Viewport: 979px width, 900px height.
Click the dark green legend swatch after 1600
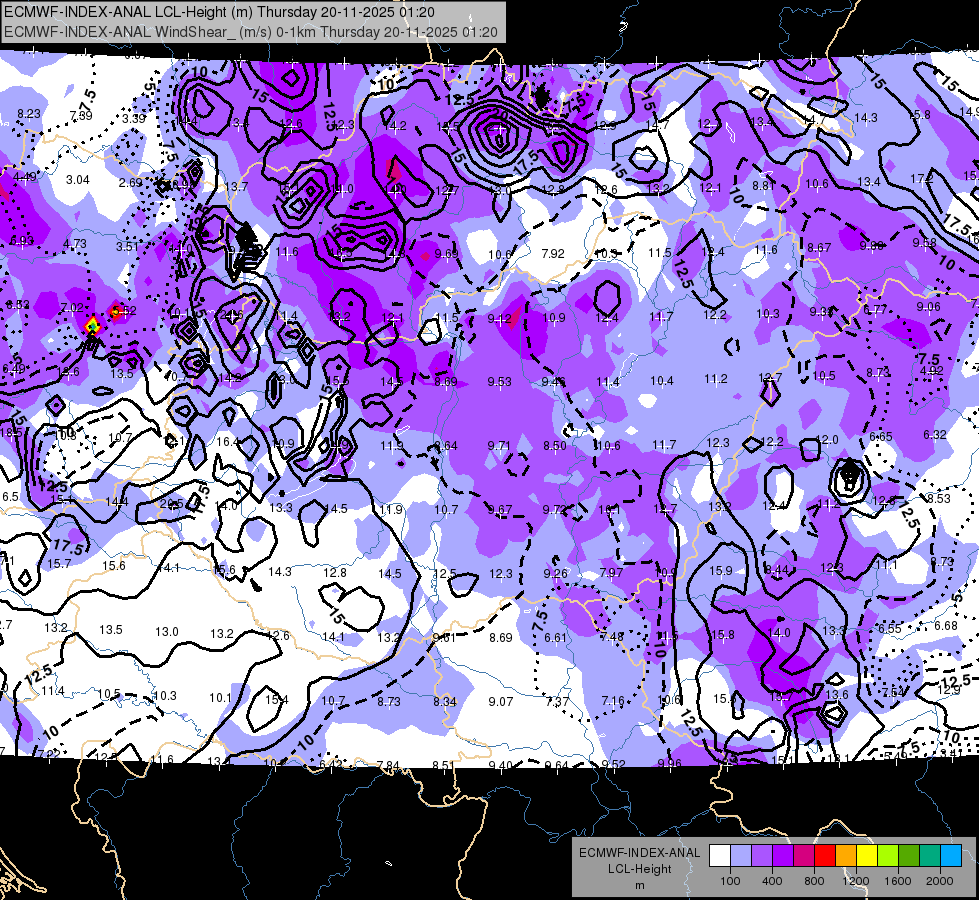pos(908,856)
